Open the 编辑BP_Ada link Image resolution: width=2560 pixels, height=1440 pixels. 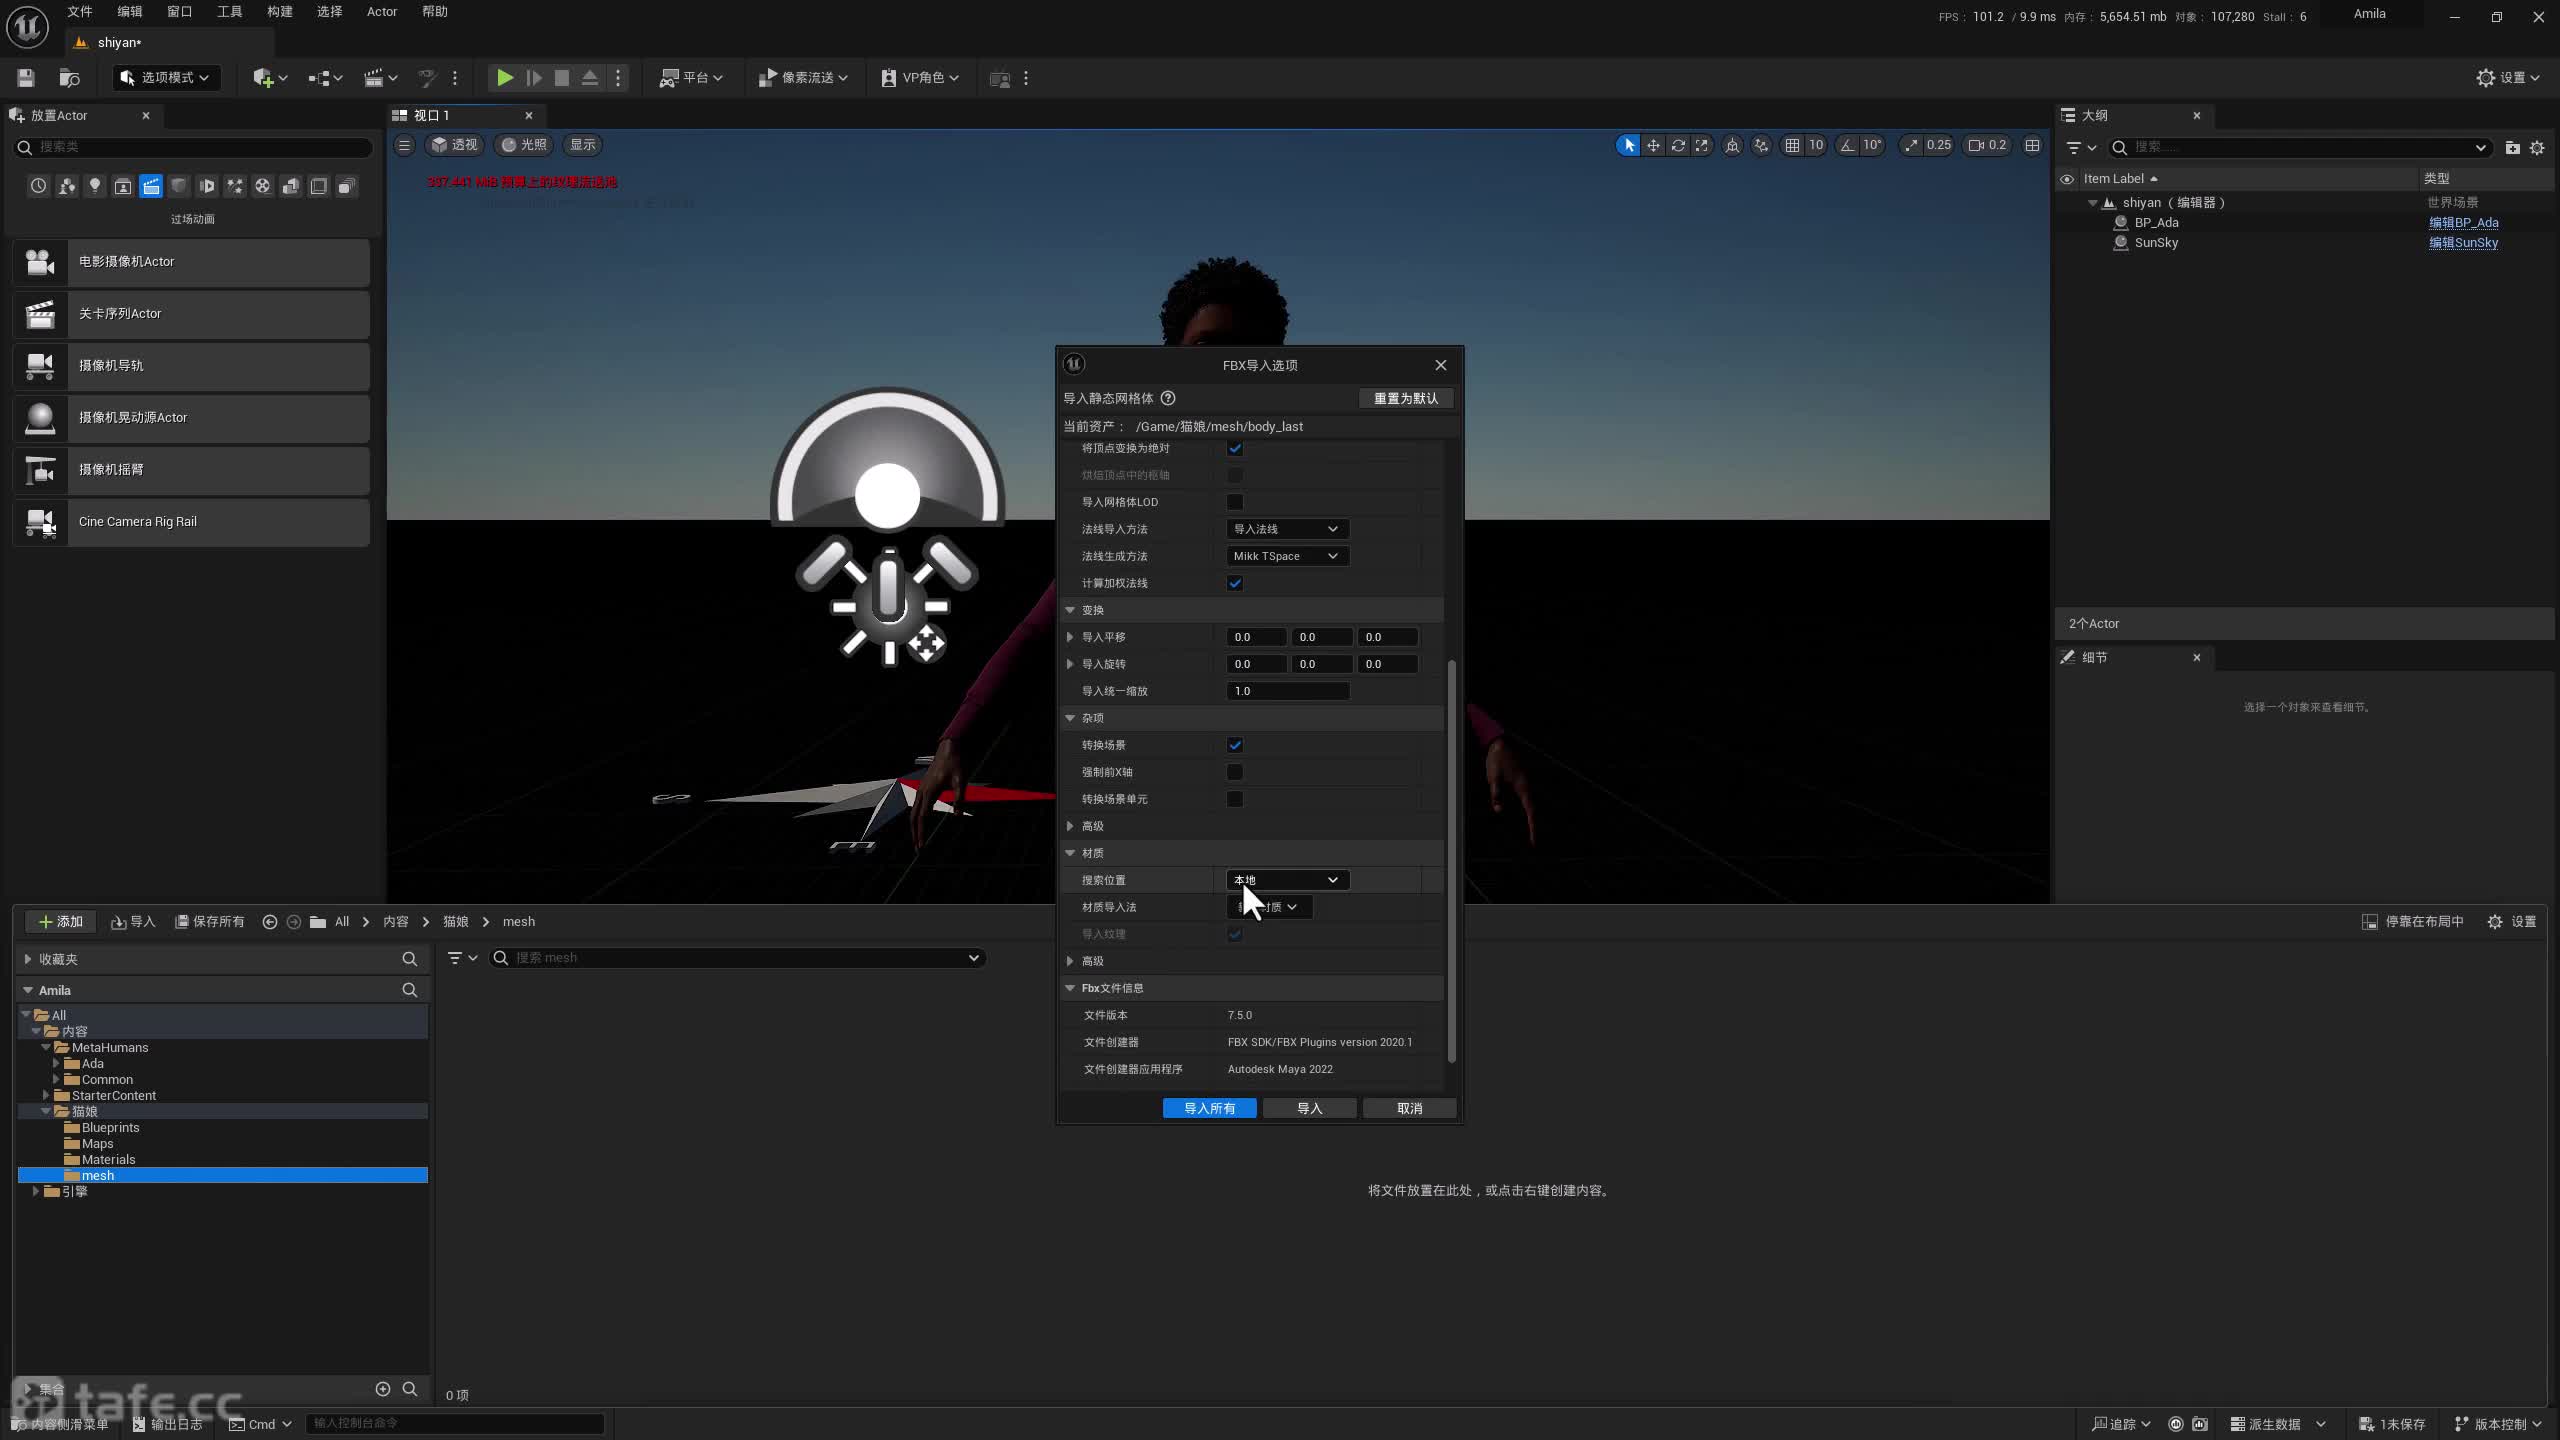2464,222
